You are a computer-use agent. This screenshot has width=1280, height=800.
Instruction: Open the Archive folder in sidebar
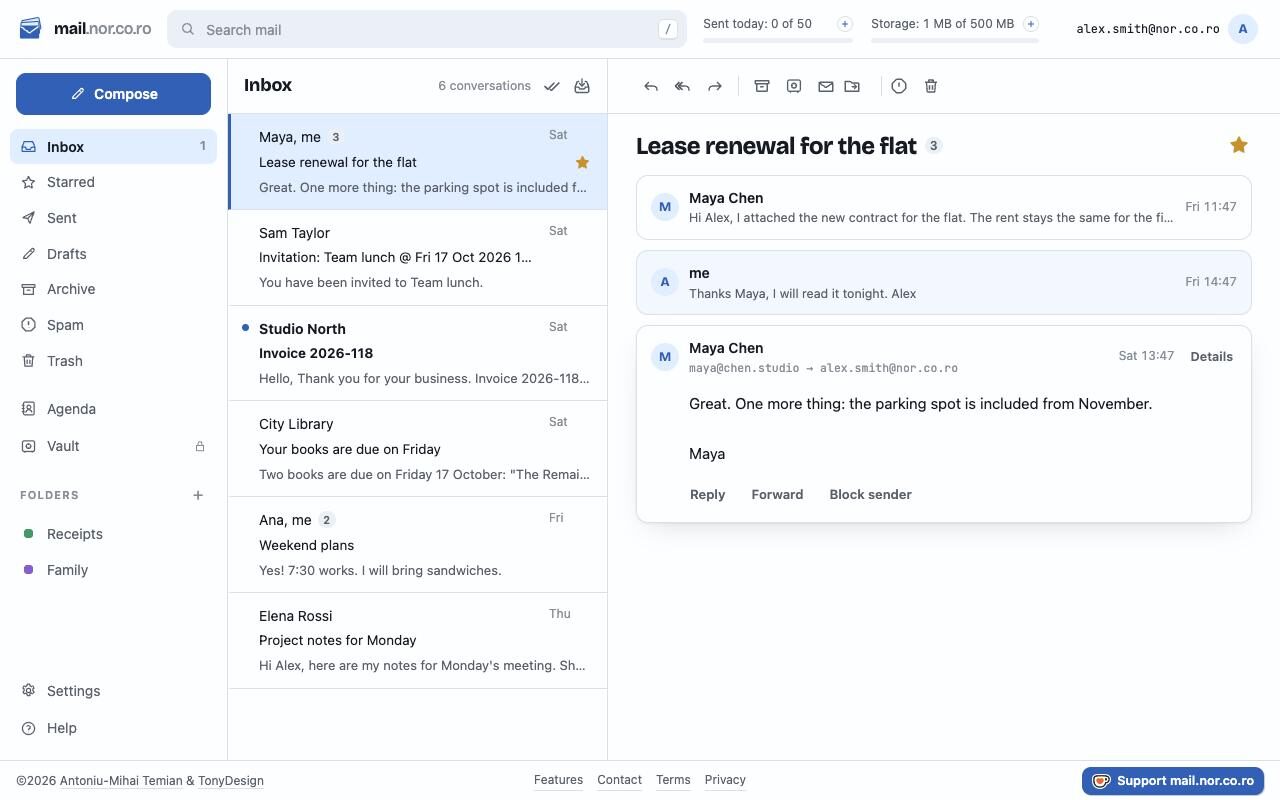[x=113, y=289]
